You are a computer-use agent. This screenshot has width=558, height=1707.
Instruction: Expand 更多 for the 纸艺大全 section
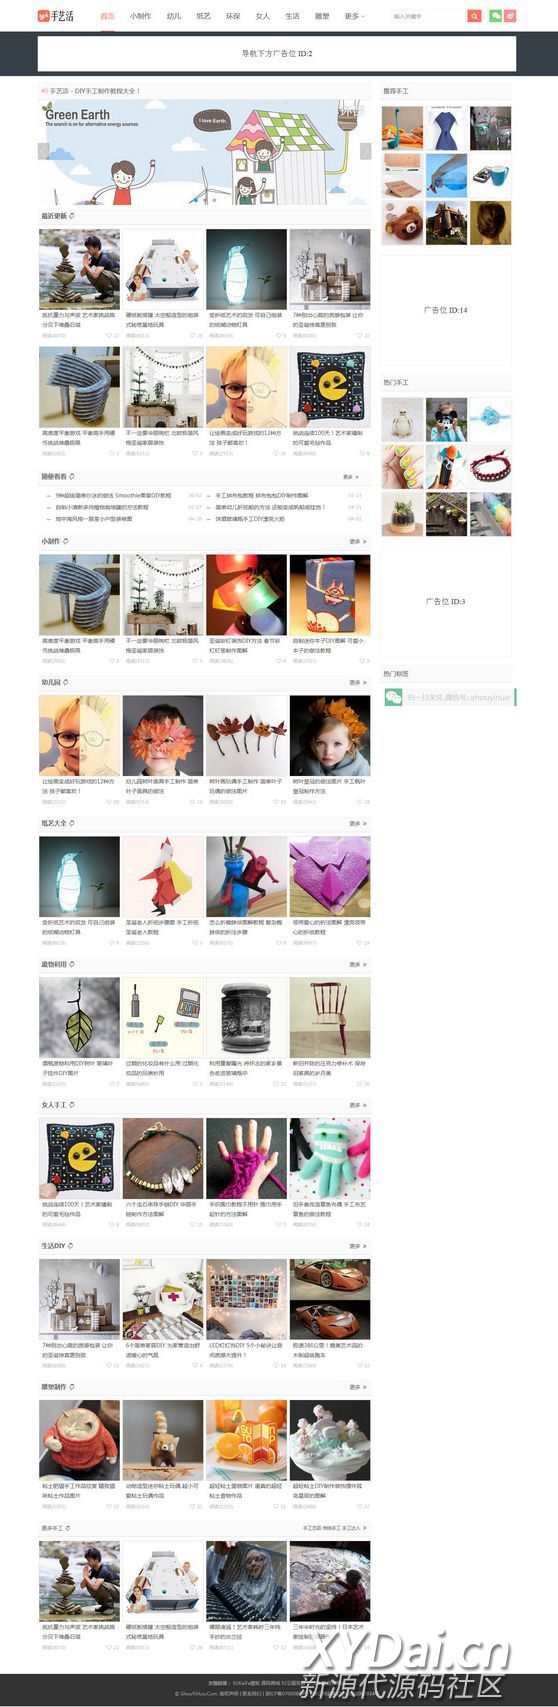(357, 823)
